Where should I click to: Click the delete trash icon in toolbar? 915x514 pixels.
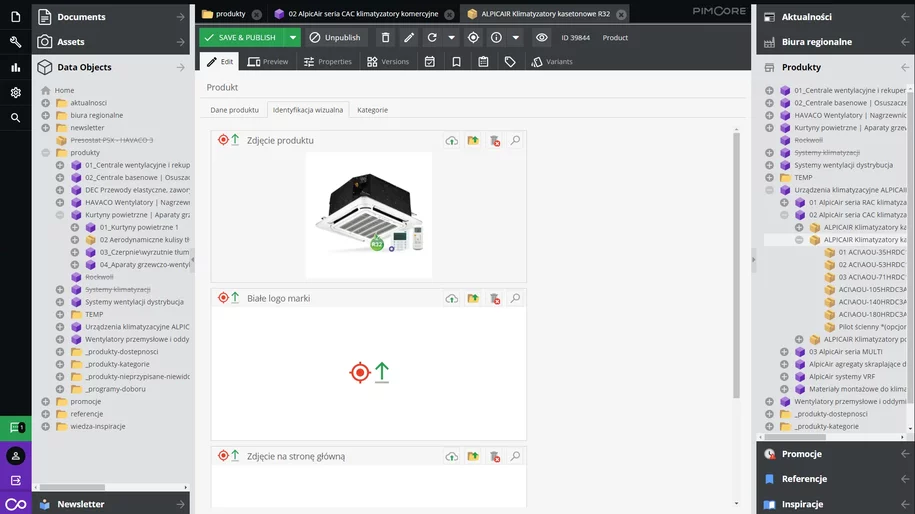pos(385,37)
